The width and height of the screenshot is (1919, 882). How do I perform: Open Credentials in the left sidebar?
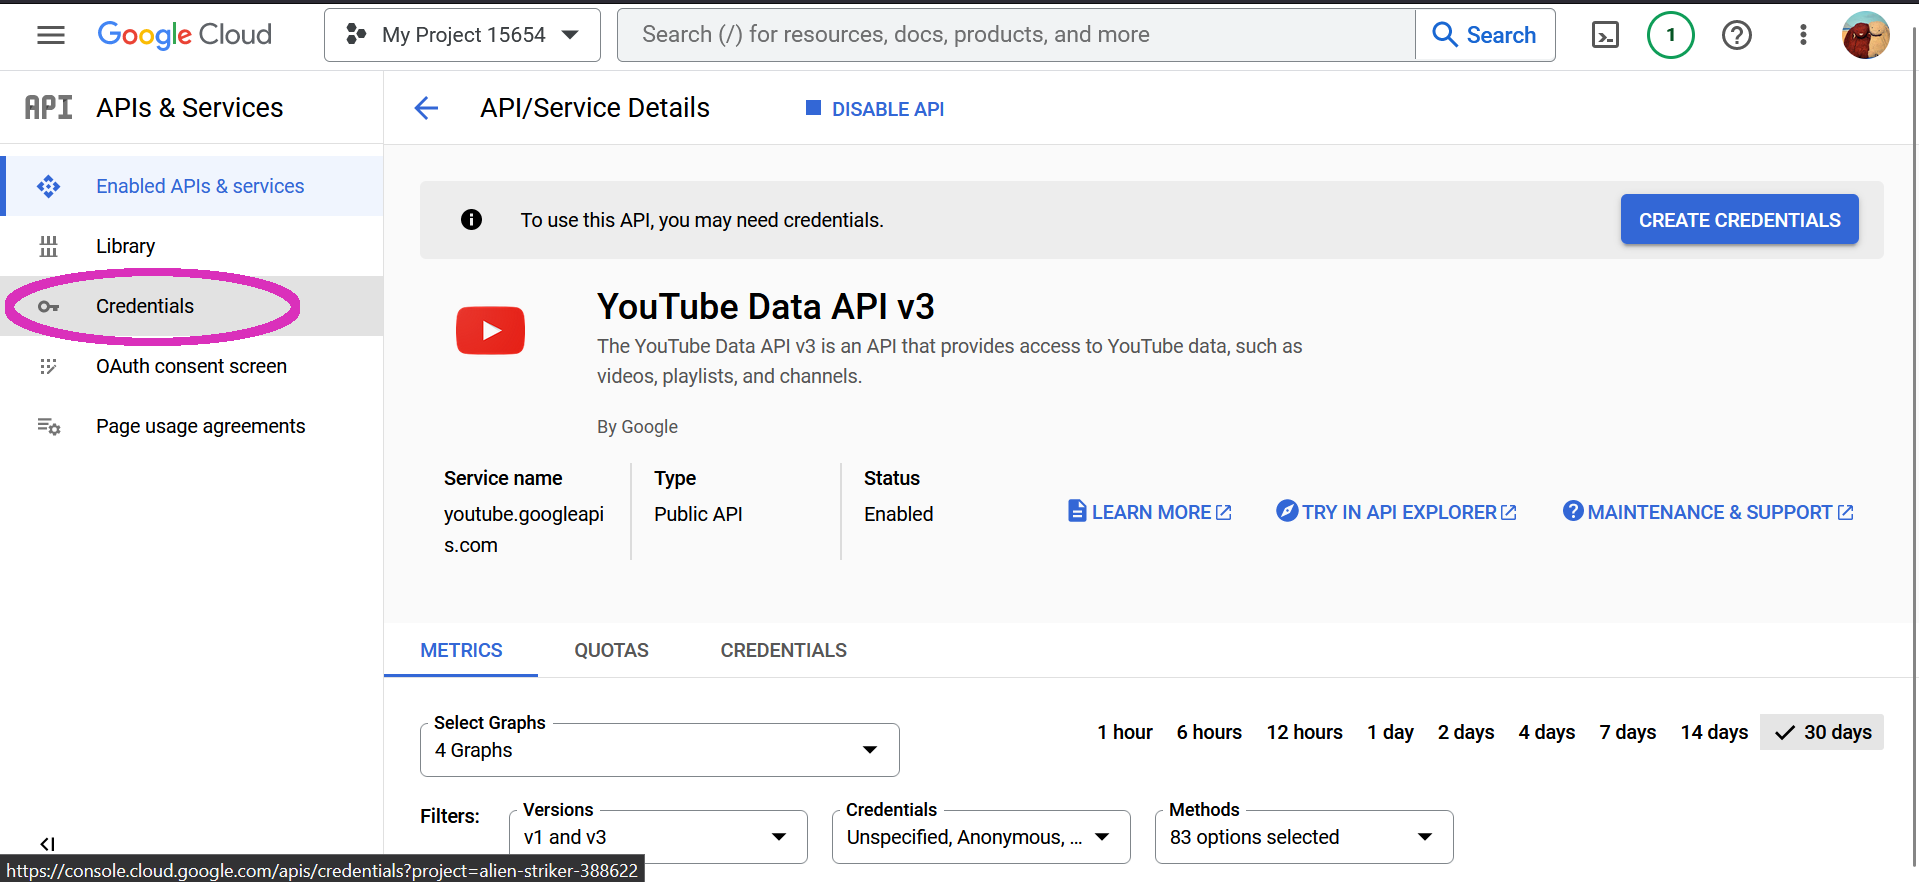145,306
